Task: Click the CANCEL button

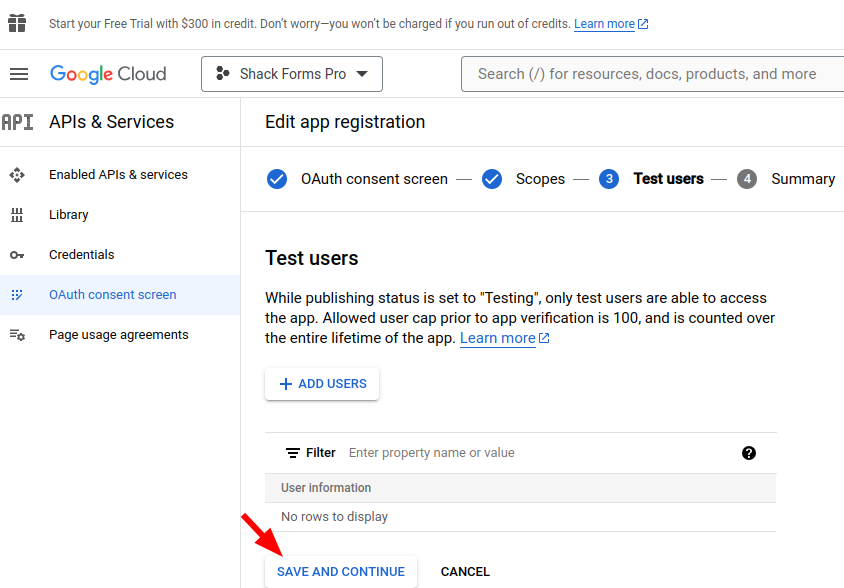Action: 465,572
